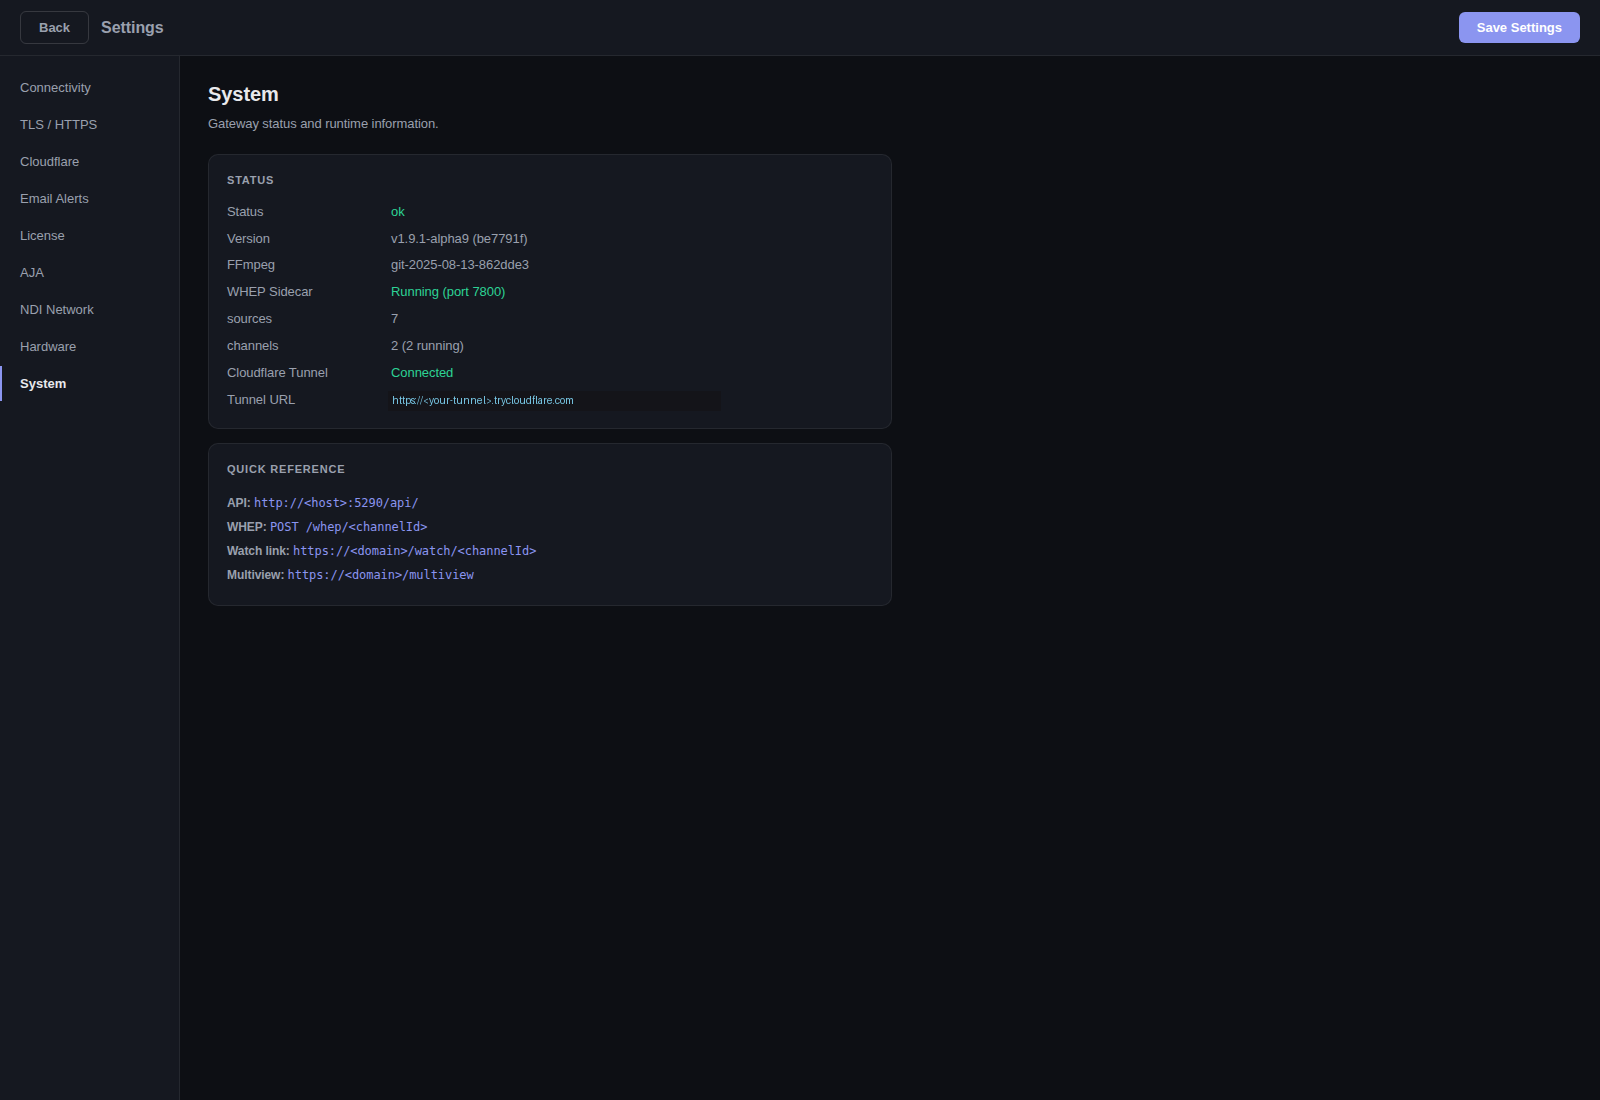Click the WHEP POST /whep/<channelId> reference

[348, 527]
